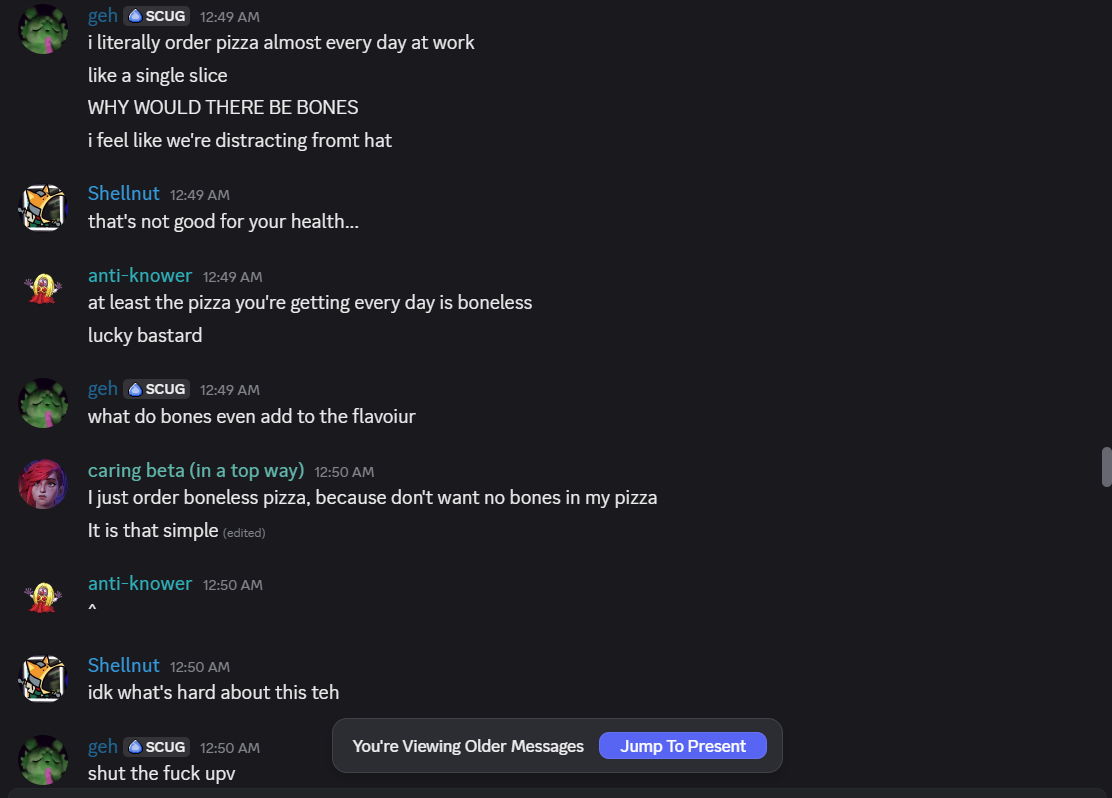
Task: Click the anti-knower username above the caret message
Action: click(x=140, y=584)
